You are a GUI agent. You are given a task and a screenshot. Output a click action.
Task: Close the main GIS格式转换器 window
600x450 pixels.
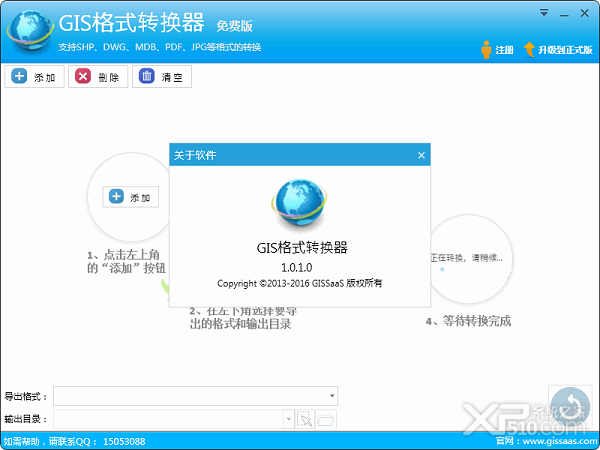584,13
